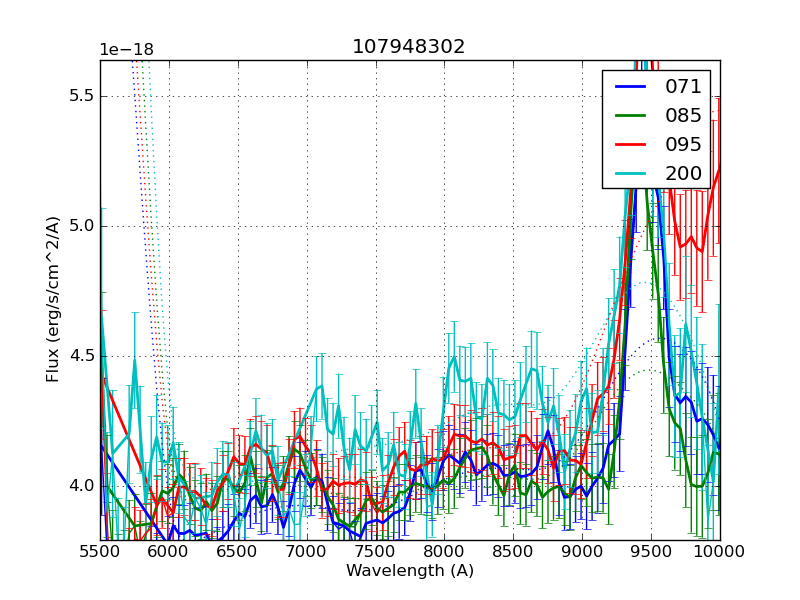Select the 095 legend label
This screenshot has height=600, width=800.
[x=683, y=145]
